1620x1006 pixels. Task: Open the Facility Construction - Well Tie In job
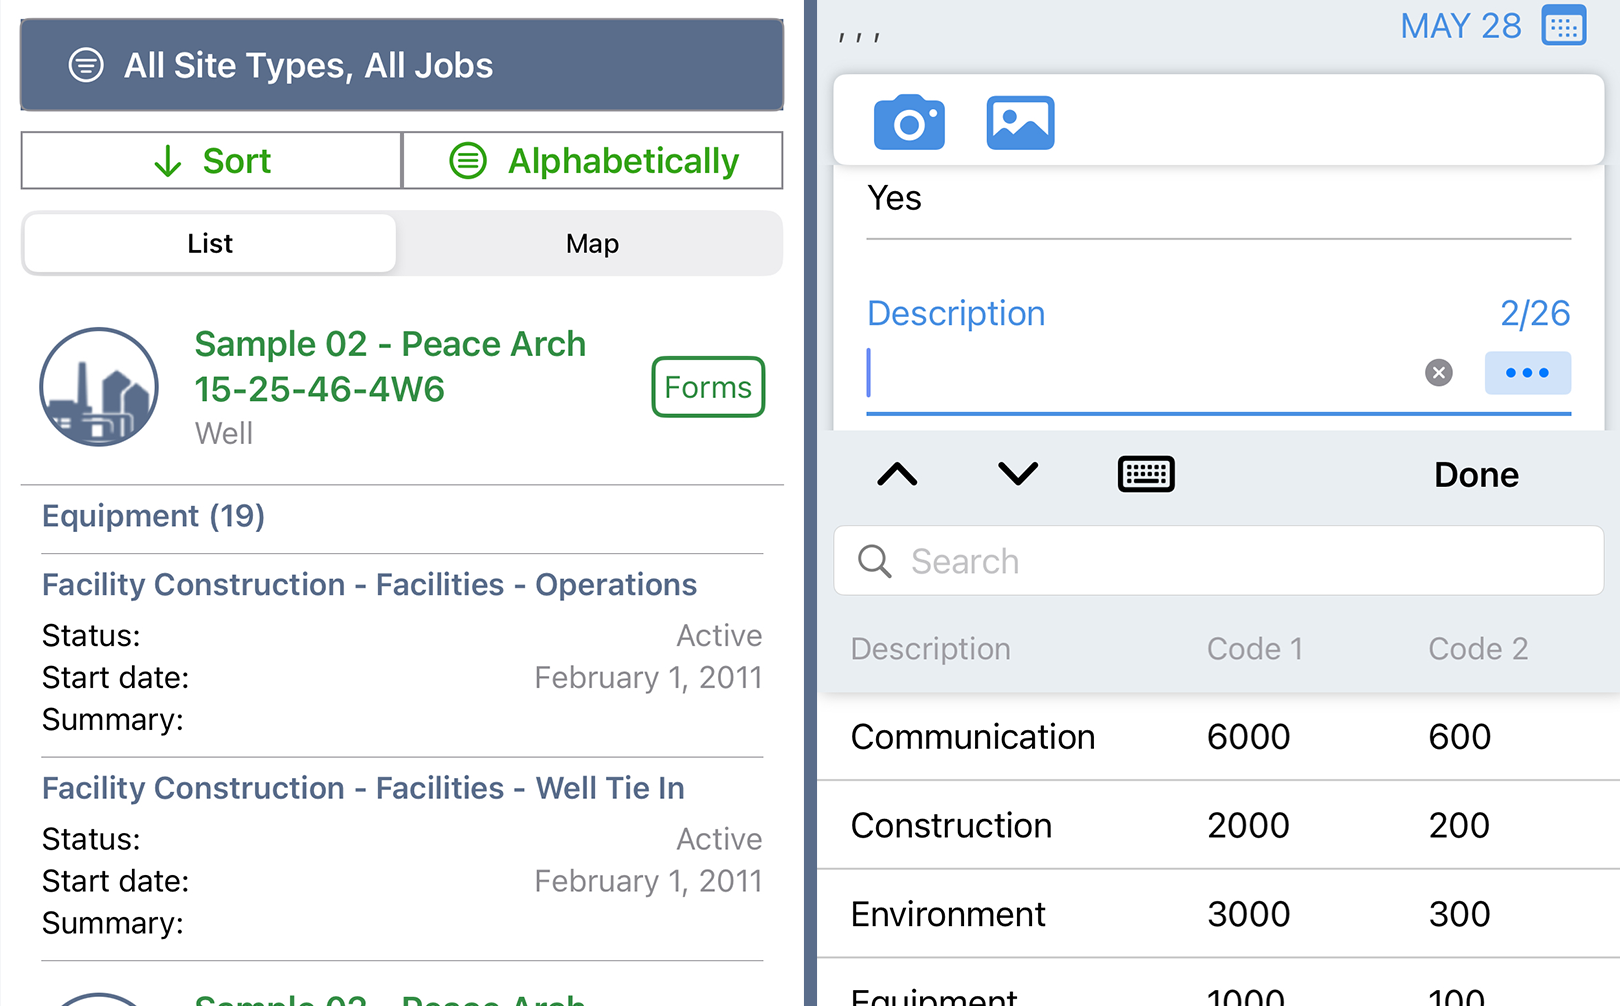362,788
